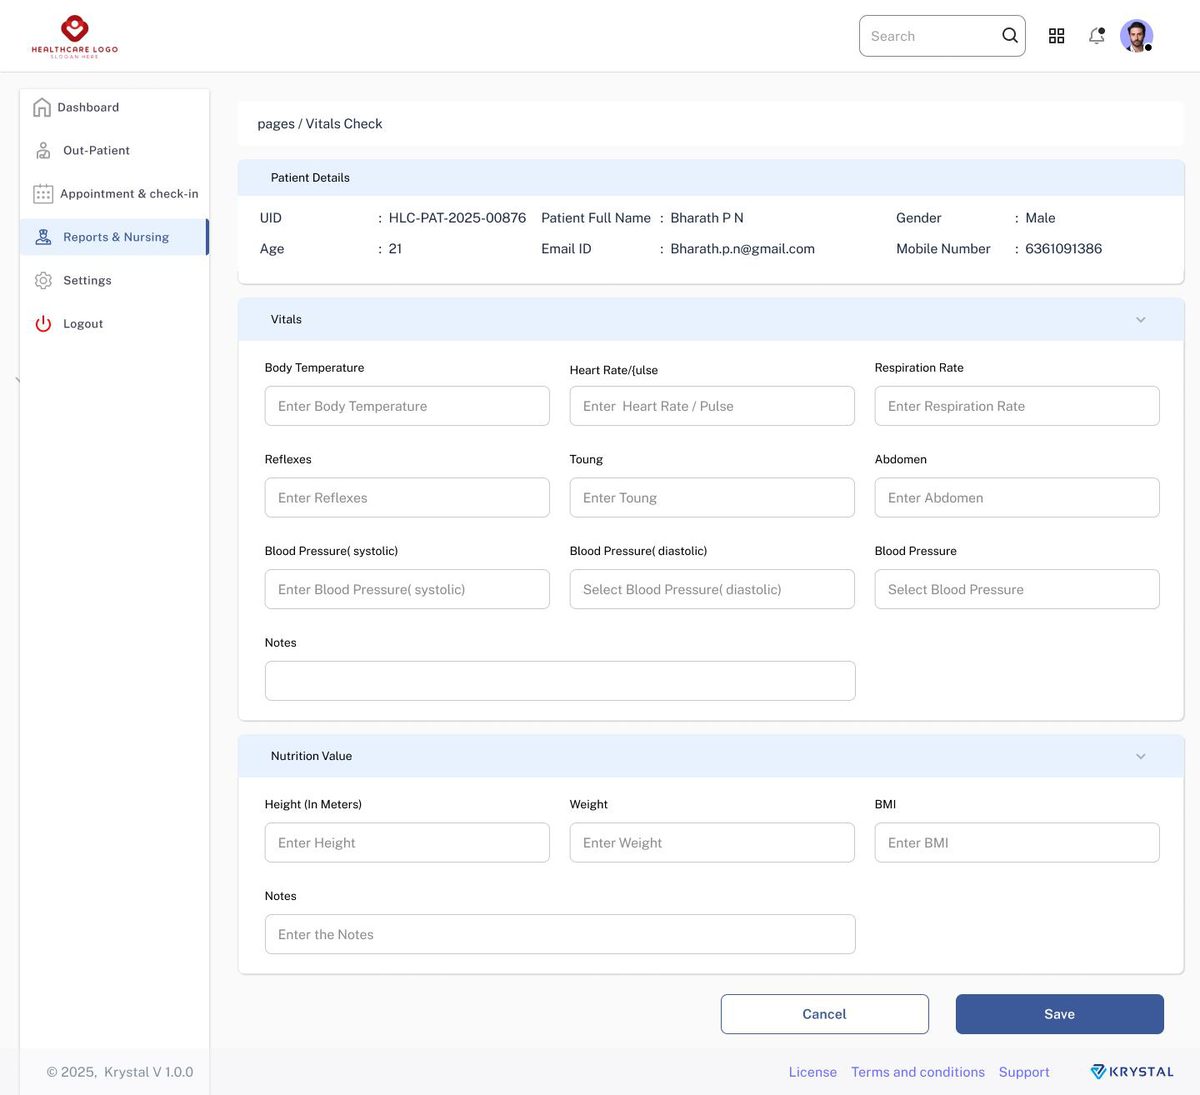
Task: Click the Healthcare logo
Action: tap(75, 36)
